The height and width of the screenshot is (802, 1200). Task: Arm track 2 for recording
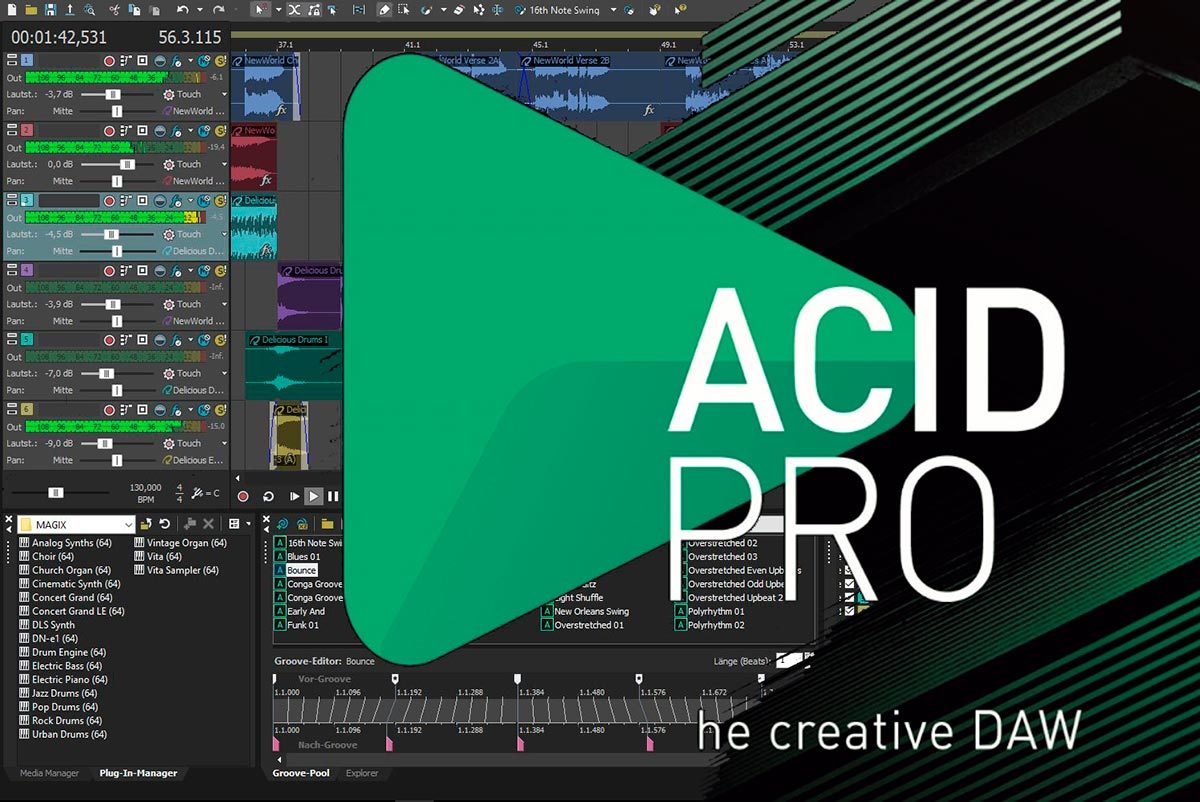point(109,130)
